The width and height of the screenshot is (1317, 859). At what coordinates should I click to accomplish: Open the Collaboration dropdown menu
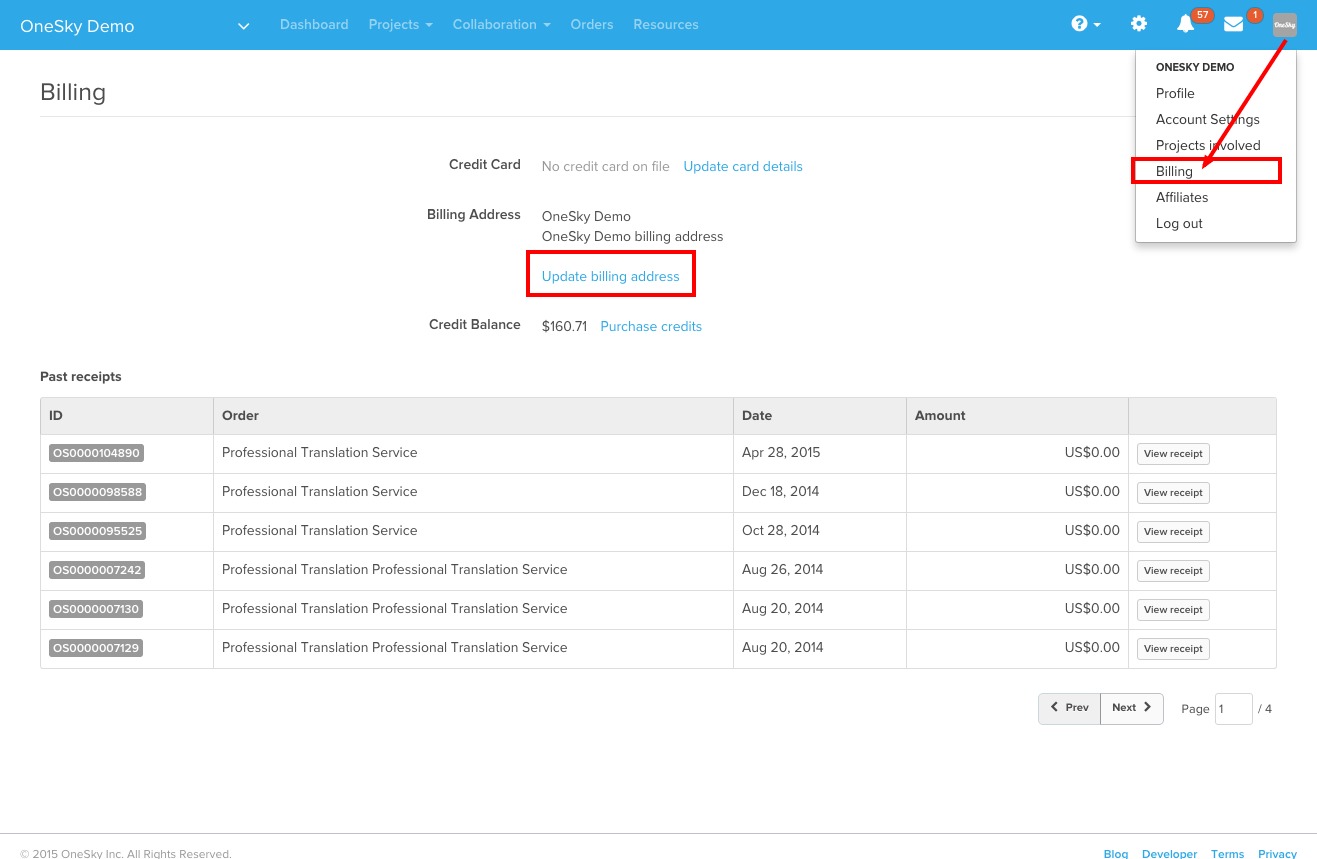501,24
